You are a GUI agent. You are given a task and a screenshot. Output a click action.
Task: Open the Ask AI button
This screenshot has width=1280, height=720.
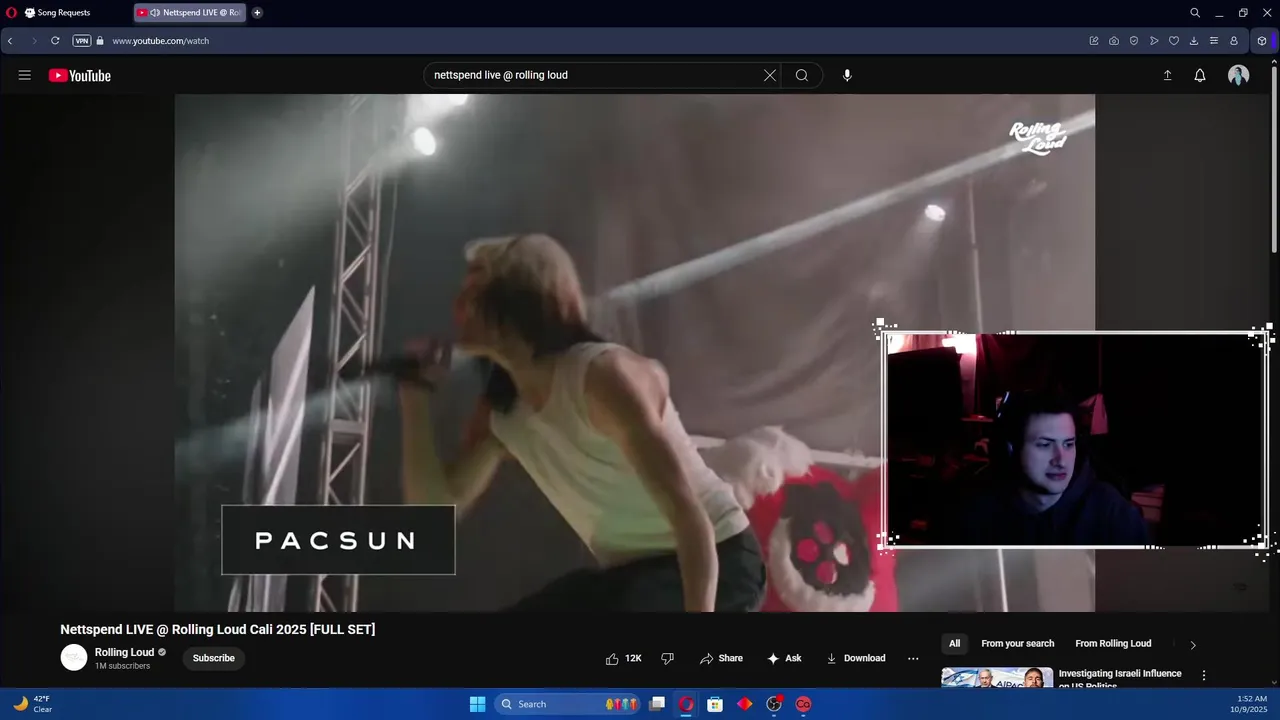click(x=784, y=658)
